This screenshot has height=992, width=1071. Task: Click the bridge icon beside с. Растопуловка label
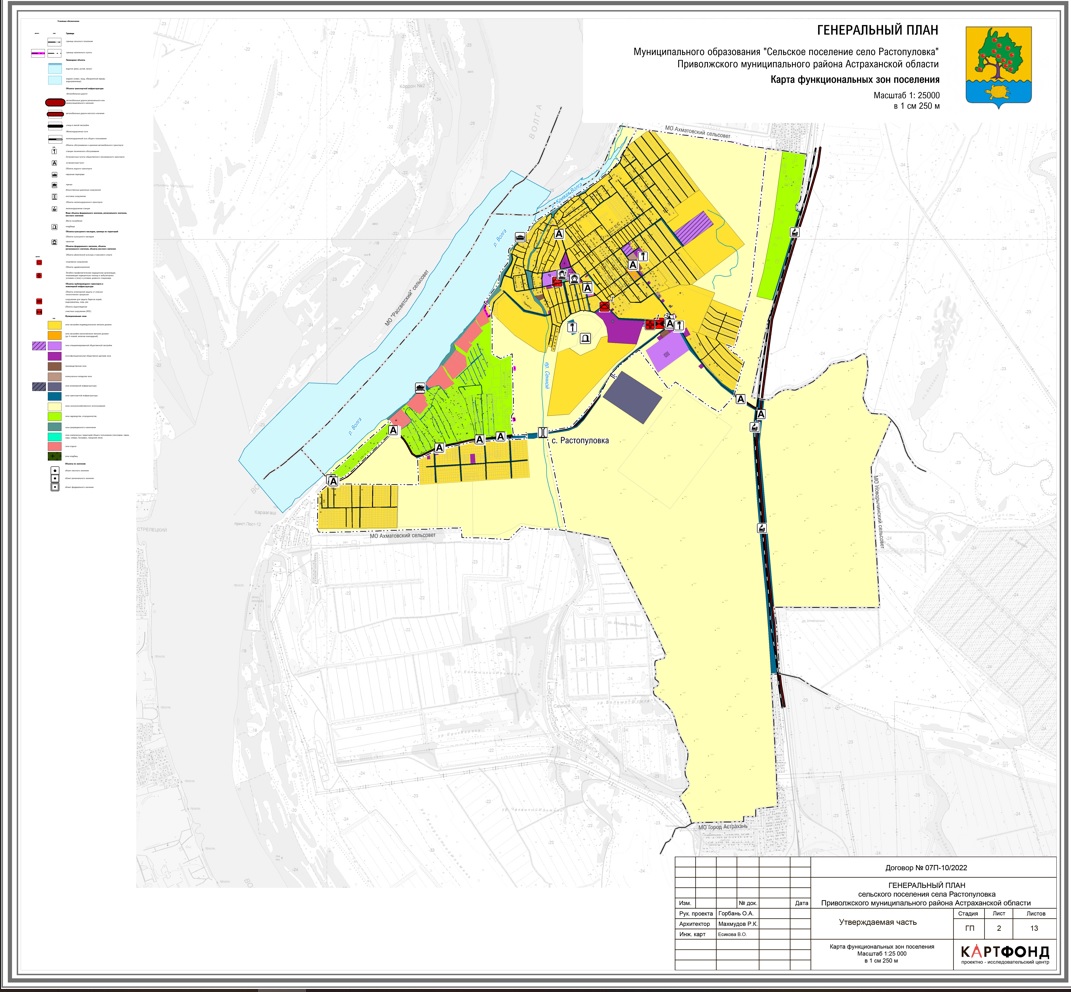tap(541, 434)
